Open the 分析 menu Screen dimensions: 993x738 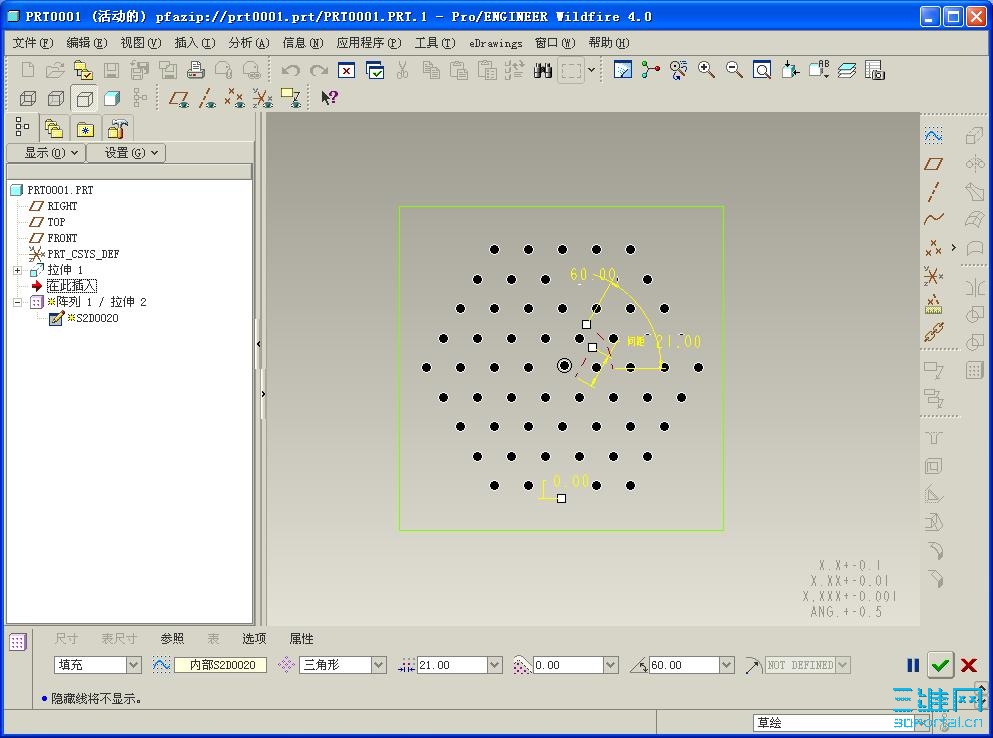[x=249, y=42]
